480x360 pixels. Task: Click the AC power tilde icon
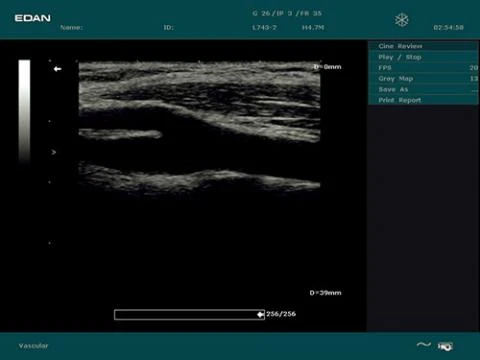pyautogui.click(x=424, y=345)
